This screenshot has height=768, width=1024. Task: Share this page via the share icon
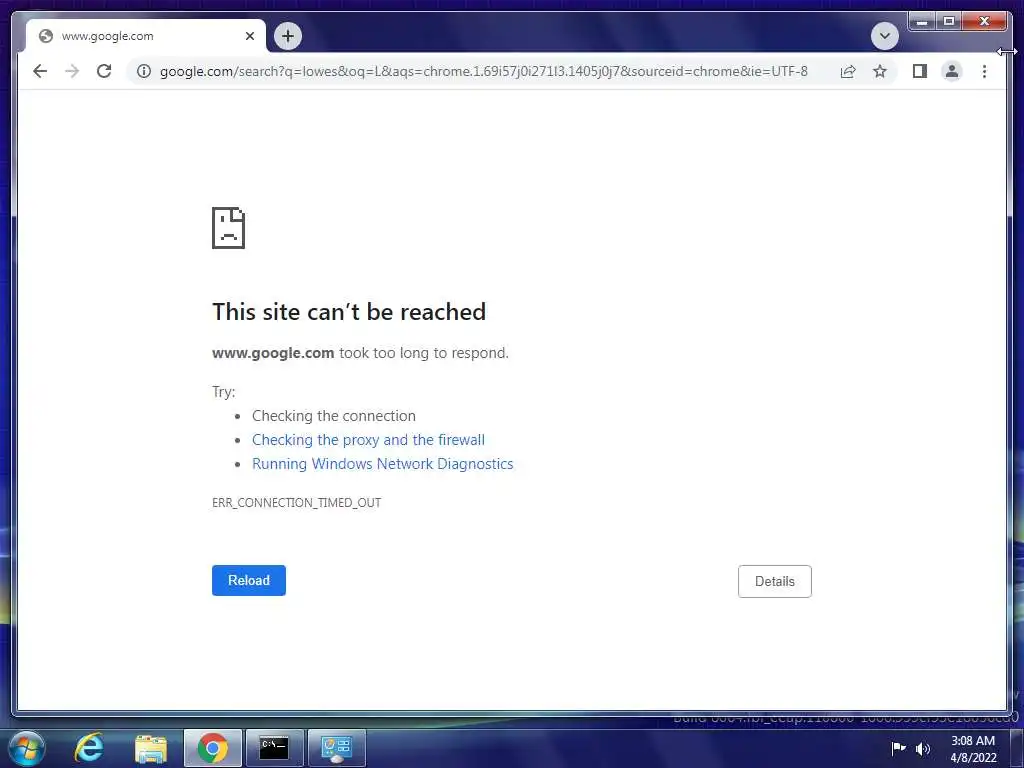click(x=848, y=71)
